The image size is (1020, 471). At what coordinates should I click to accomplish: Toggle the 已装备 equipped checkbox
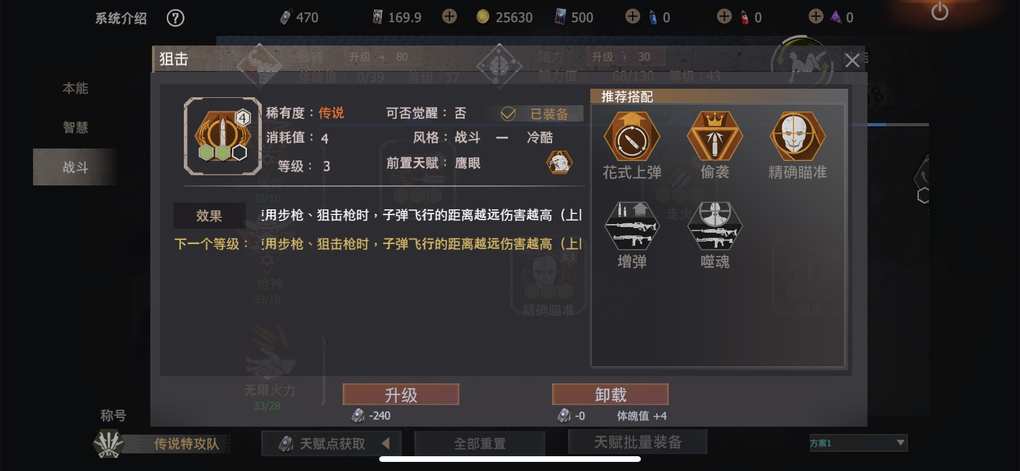coord(508,114)
